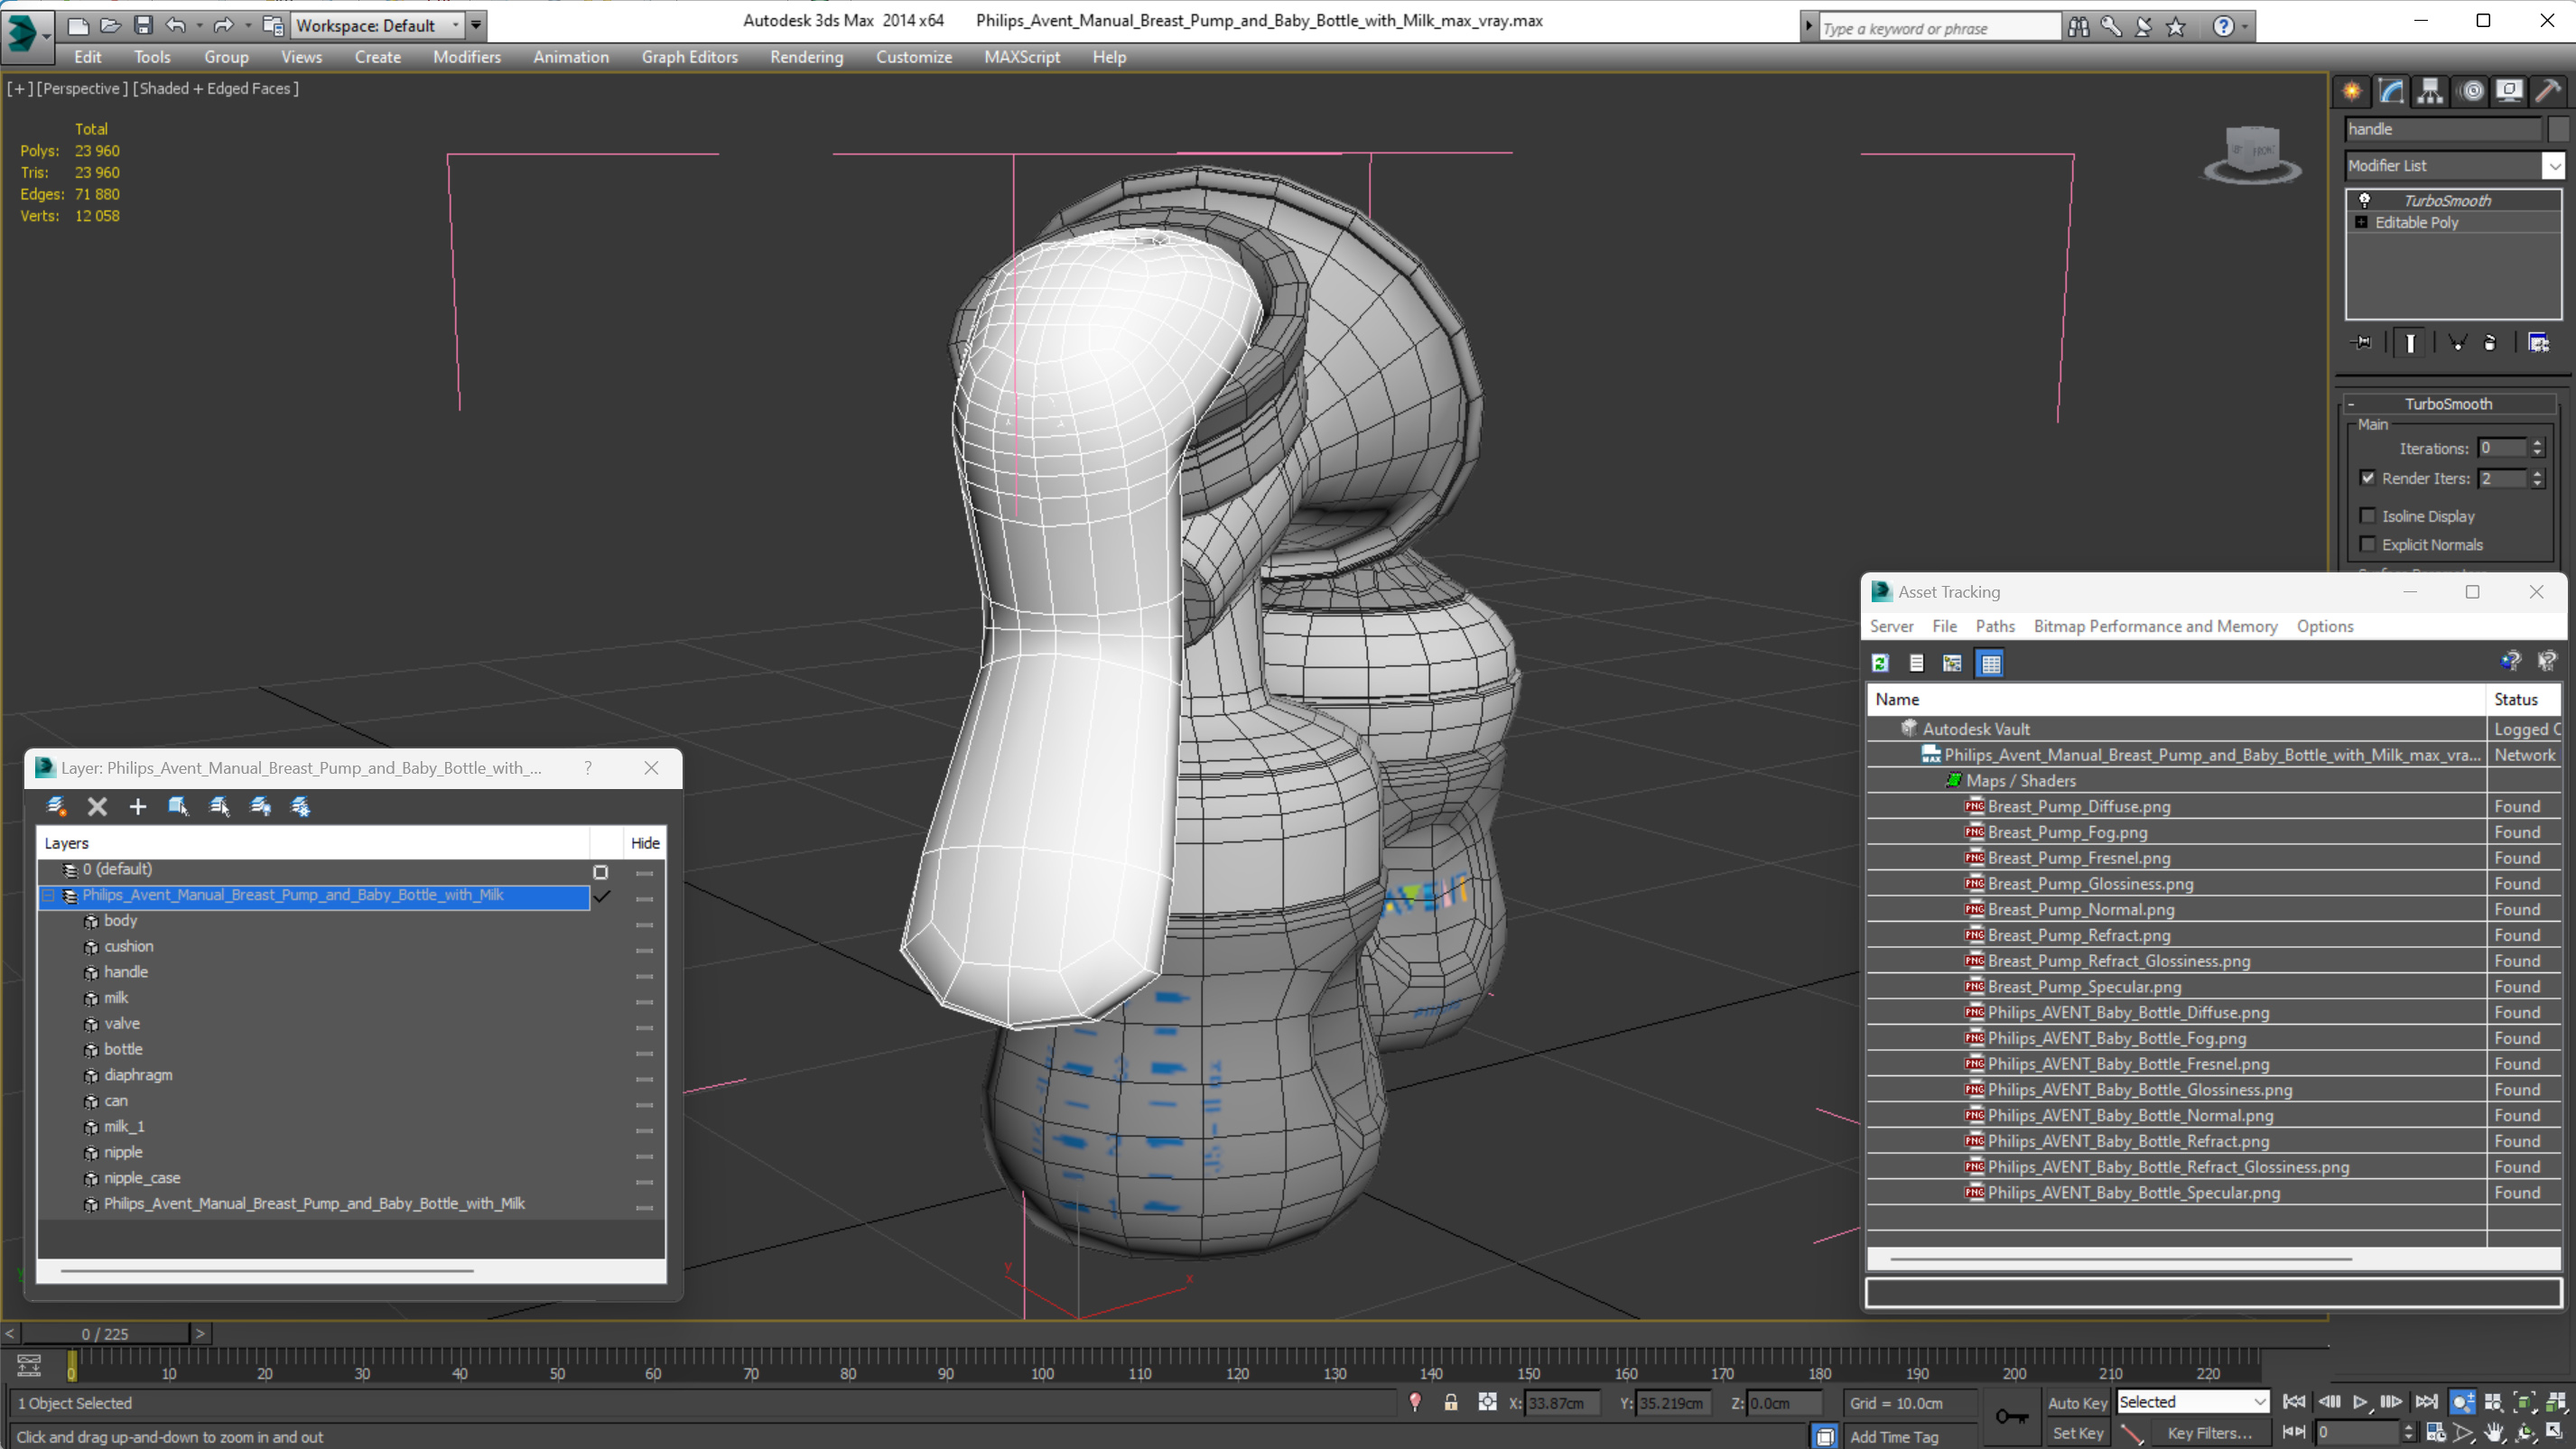Enable Explicit Normals checkbox
Screen dimensions: 2576x1449
(x=2367, y=544)
